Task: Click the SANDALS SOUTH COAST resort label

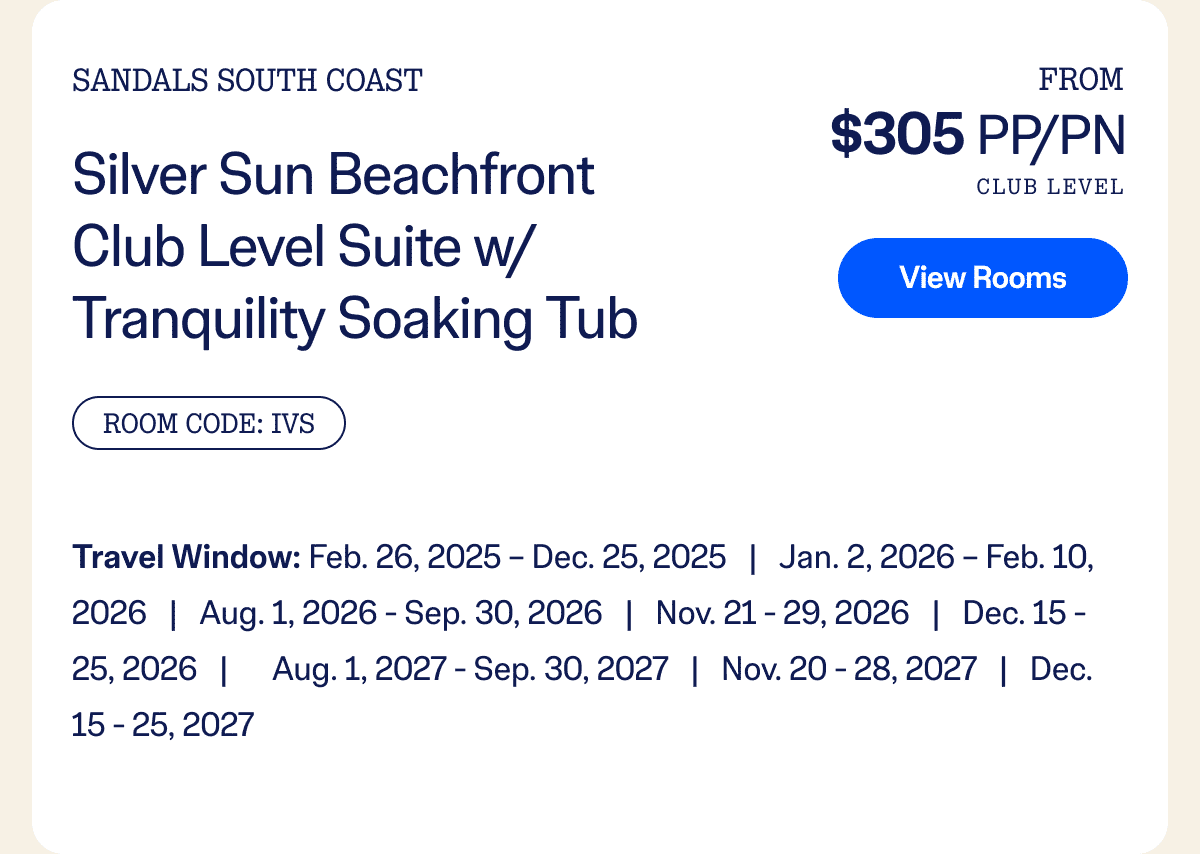Action: [x=247, y=81]
